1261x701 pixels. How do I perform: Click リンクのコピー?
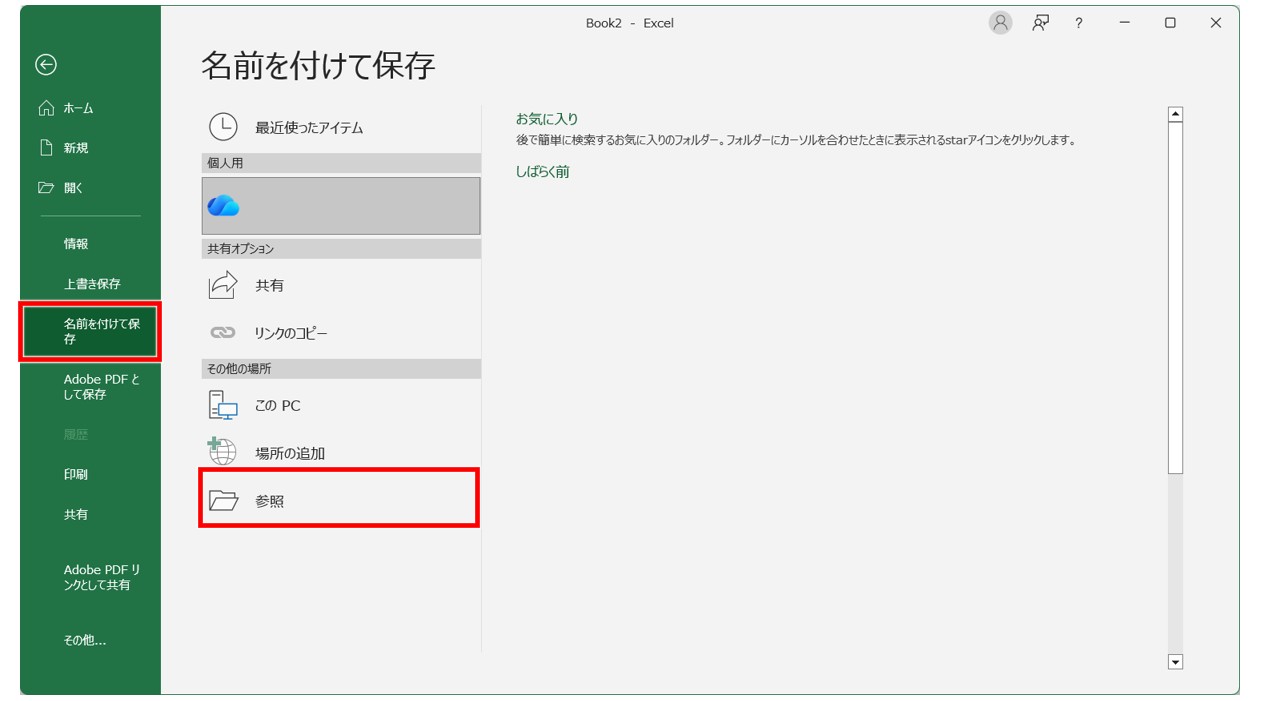(341, 333)
